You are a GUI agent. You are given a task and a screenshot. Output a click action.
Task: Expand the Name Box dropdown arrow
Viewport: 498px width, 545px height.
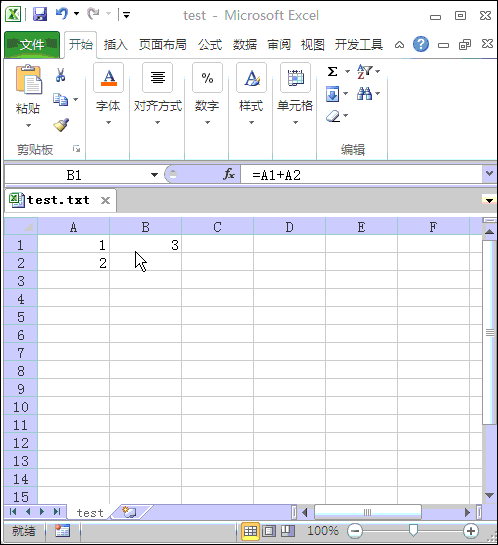[x=154, y=174]
